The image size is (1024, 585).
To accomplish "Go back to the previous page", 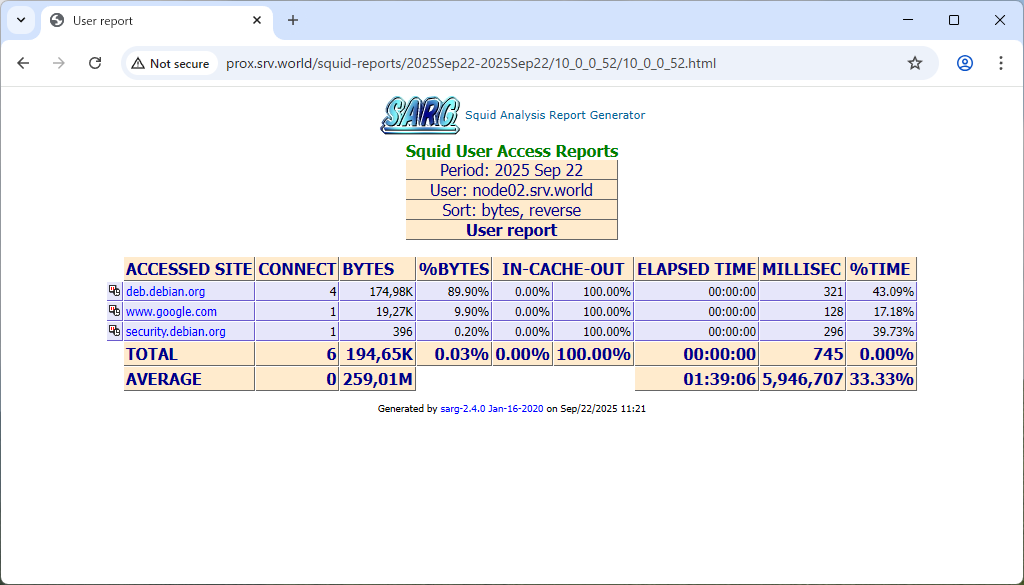I will point(24,63).
